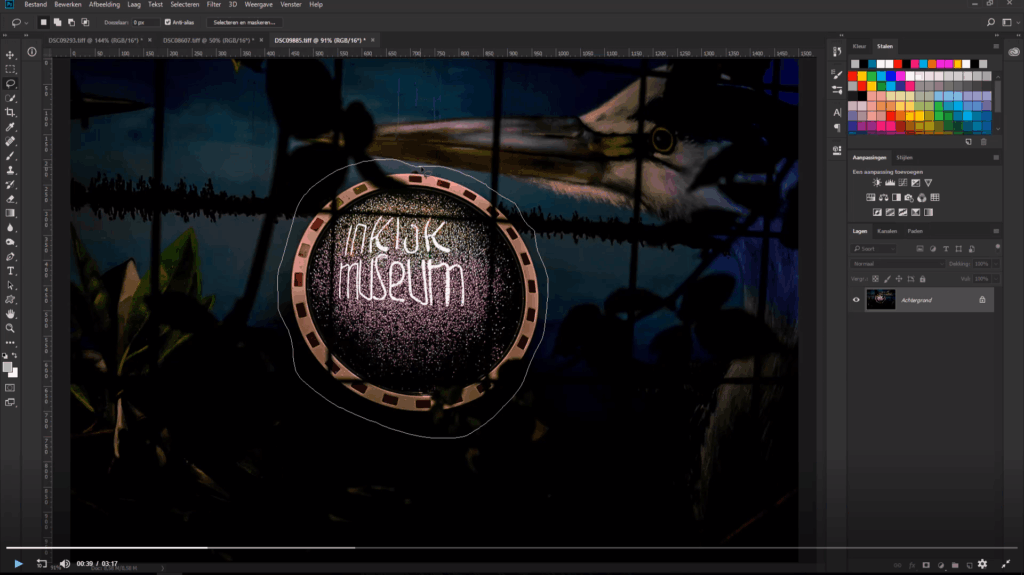This screenshot has height=575, width=1024.
Task: Select the Brush tool
Action: click(x=10, y=156)
